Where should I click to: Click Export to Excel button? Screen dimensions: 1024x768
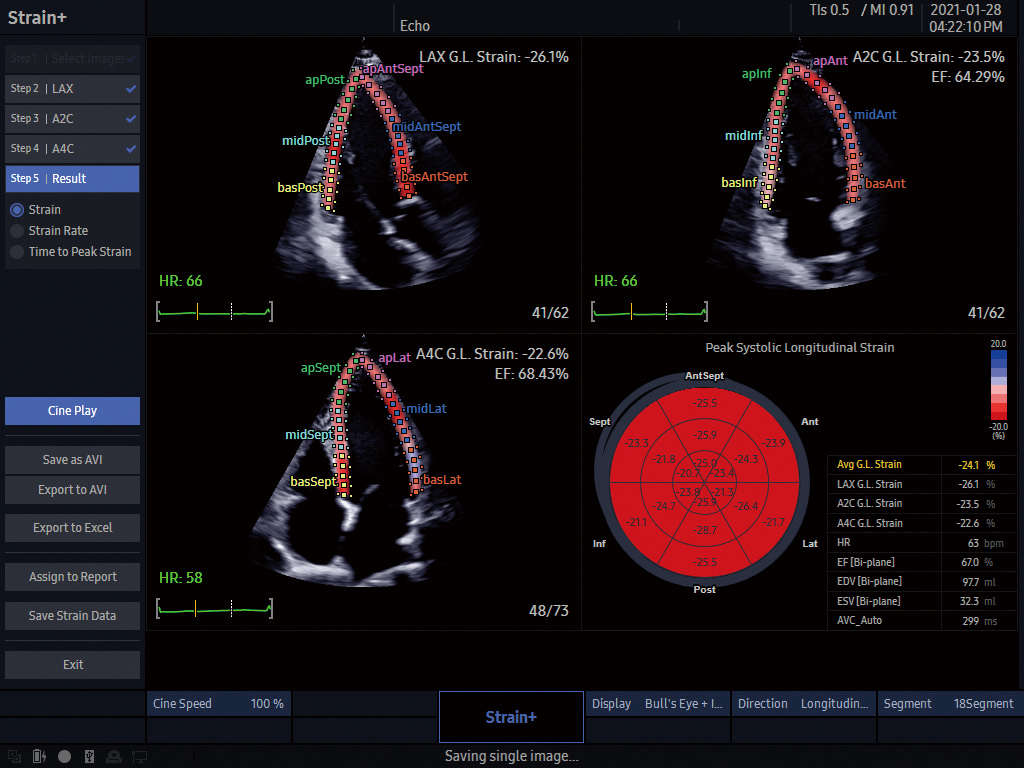click(x=72, y=528)
